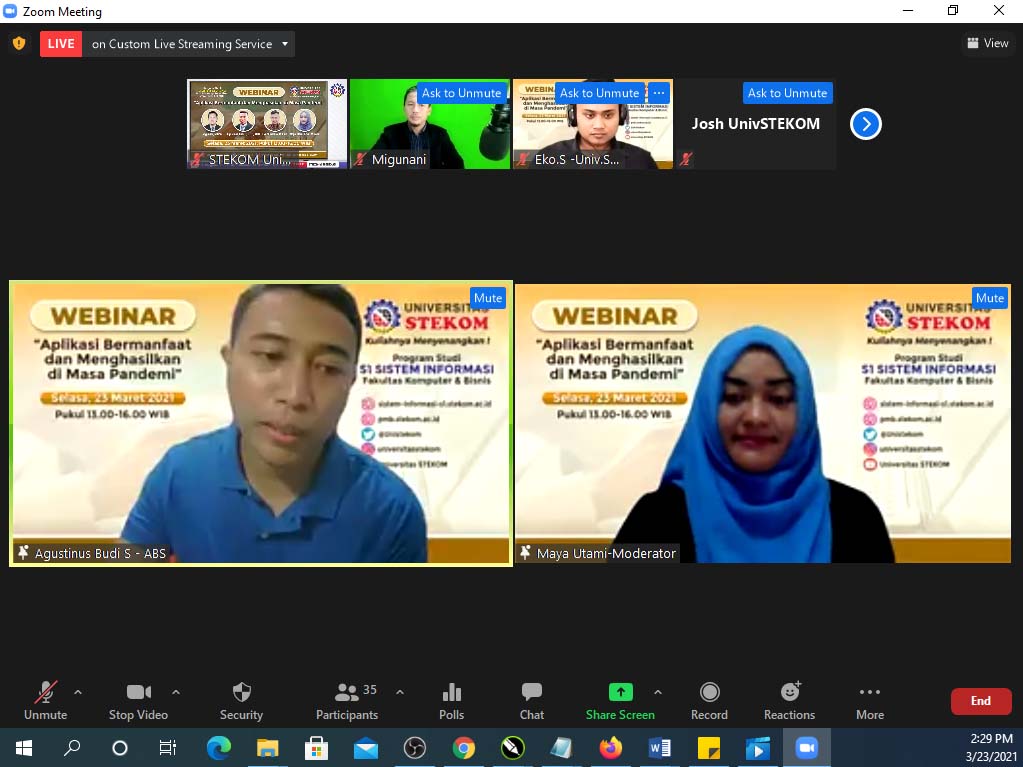The width and height of the screenshot is (1023, 767).
Task: Ask Josh UnivSTEKOM to unmute
Action: 787,93
